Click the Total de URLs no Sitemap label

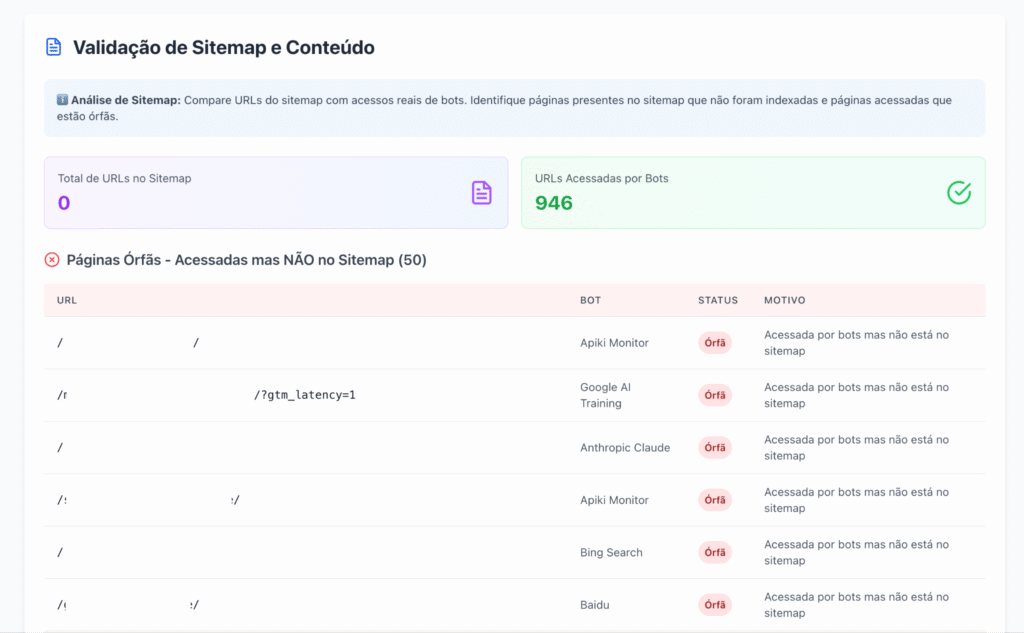(124, 178)
